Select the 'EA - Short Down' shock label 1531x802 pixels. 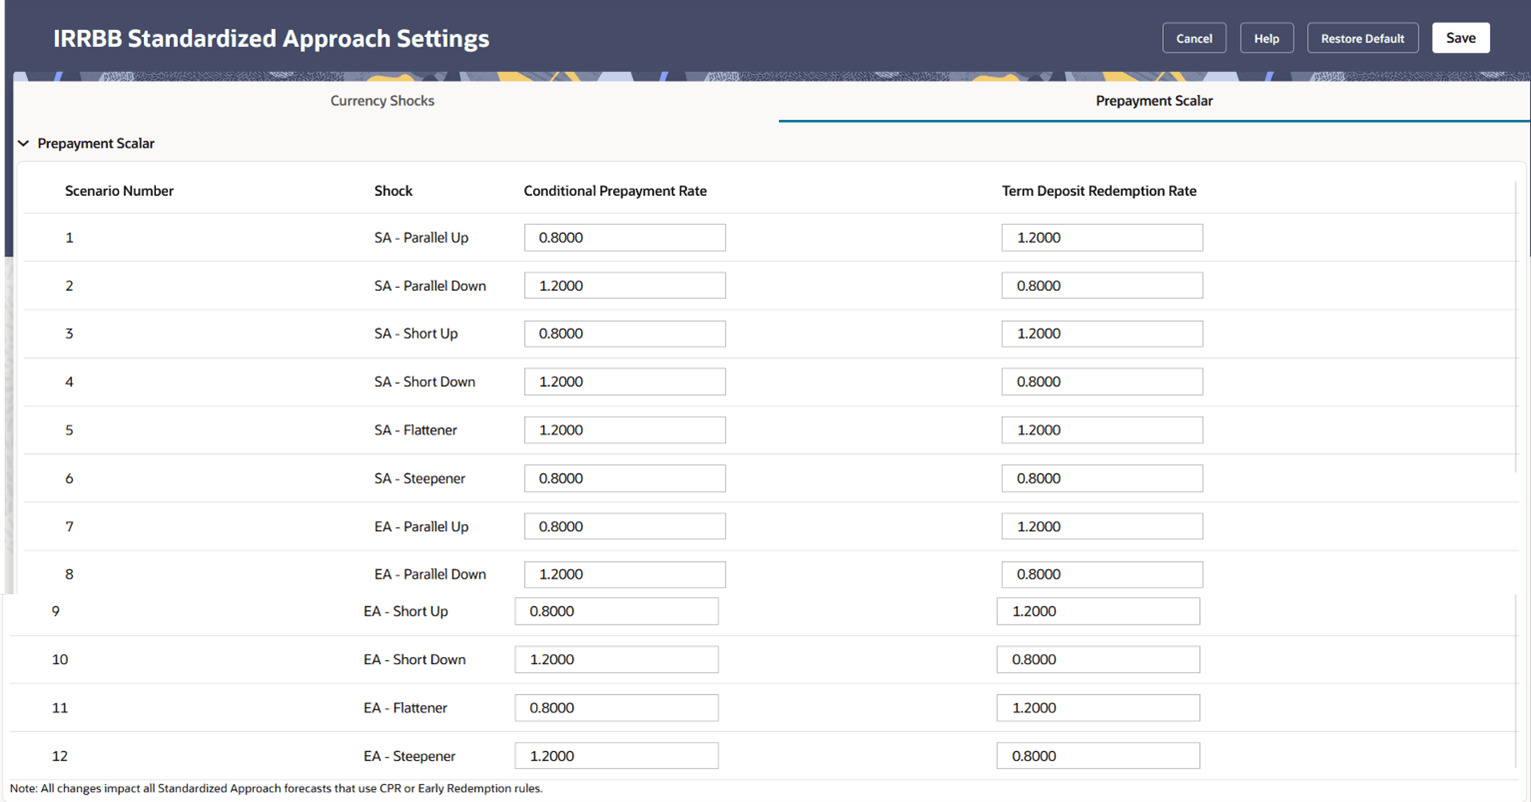(415, 659)
